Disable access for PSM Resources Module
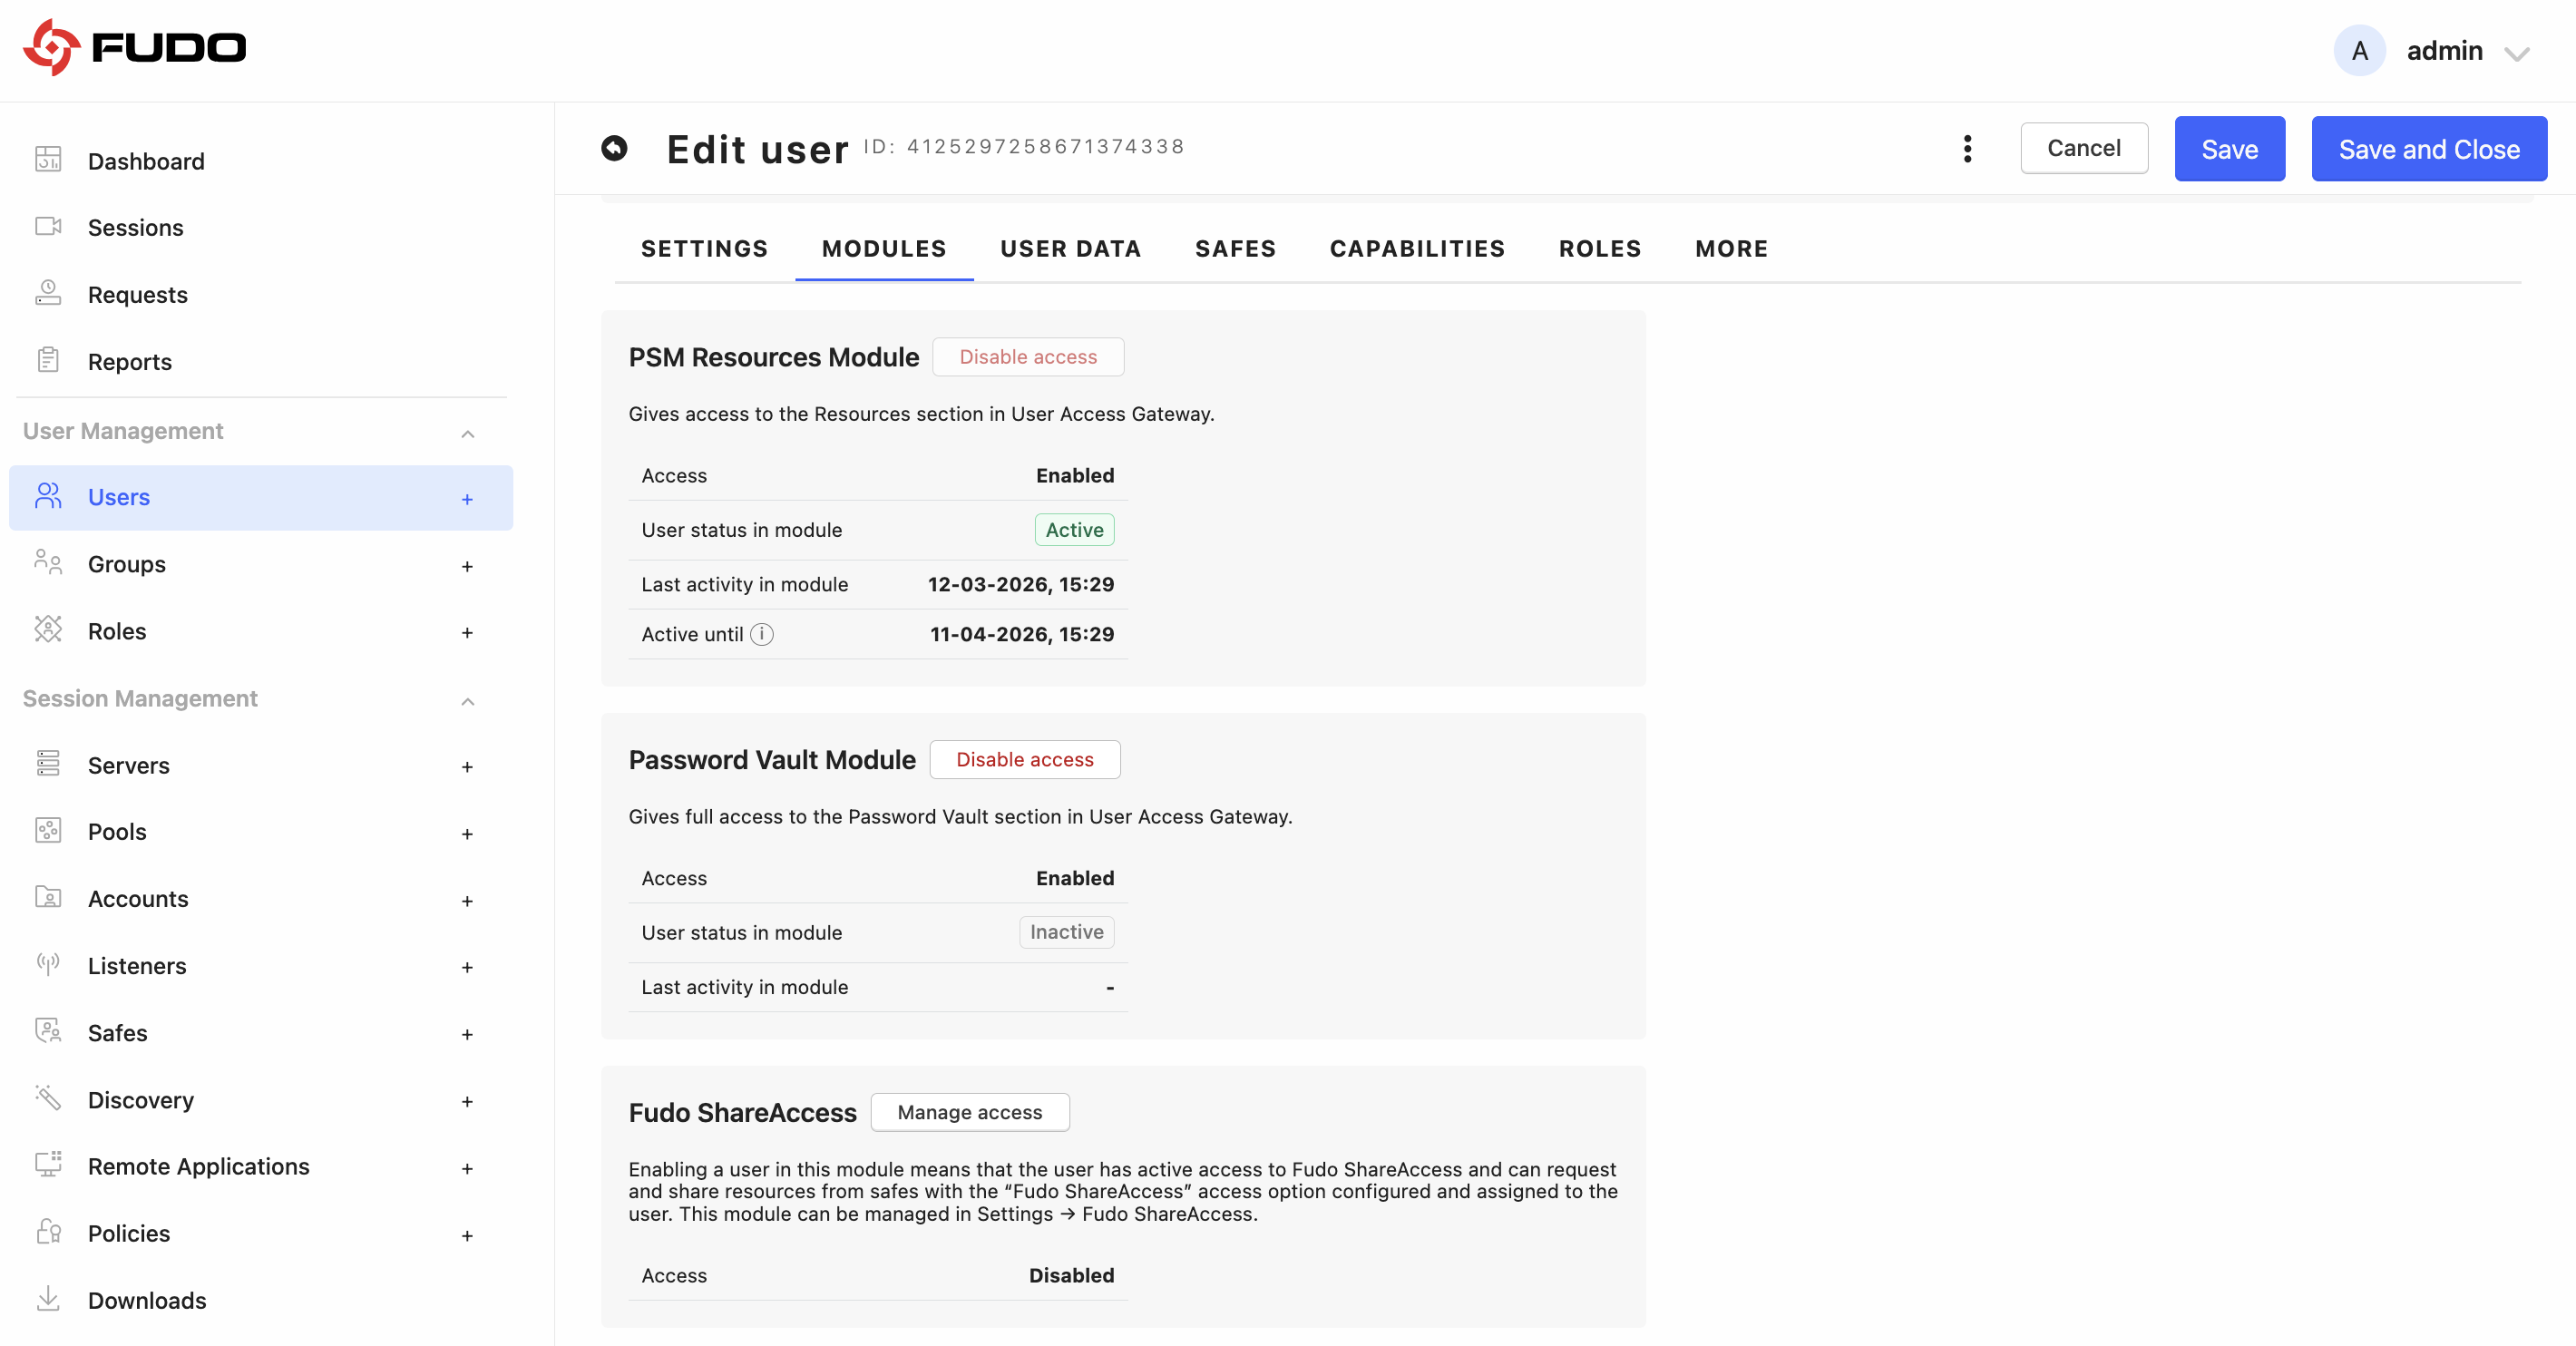 1028,357
